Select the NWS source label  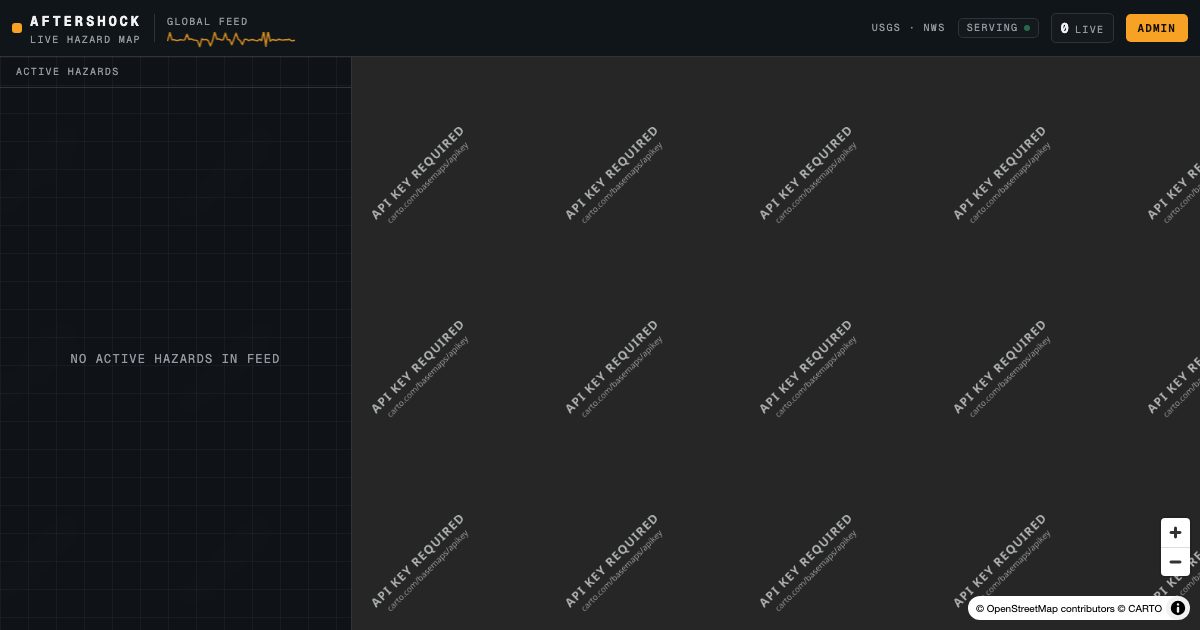(934, 28)
